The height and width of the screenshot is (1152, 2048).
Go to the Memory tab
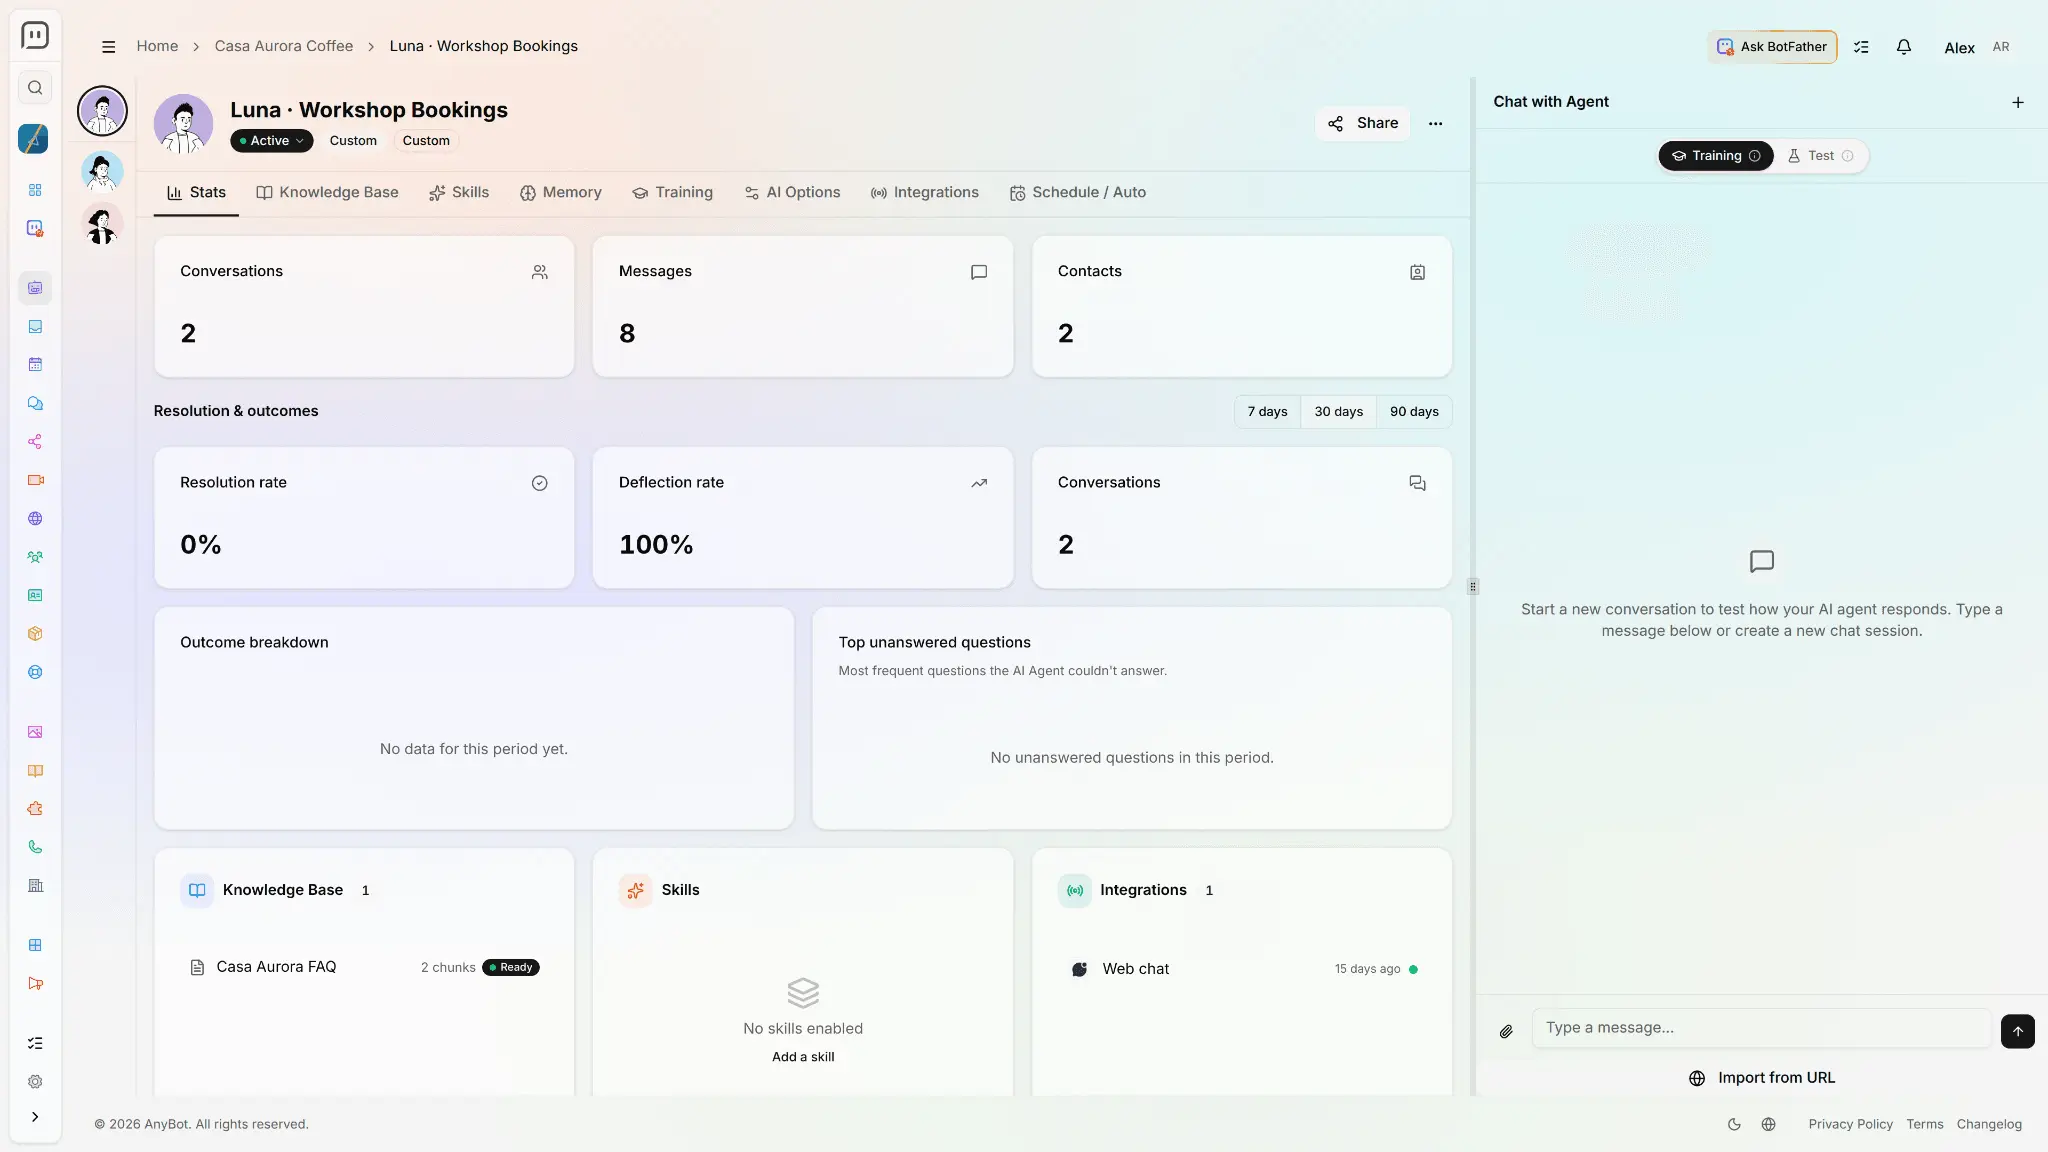point(560,193)
